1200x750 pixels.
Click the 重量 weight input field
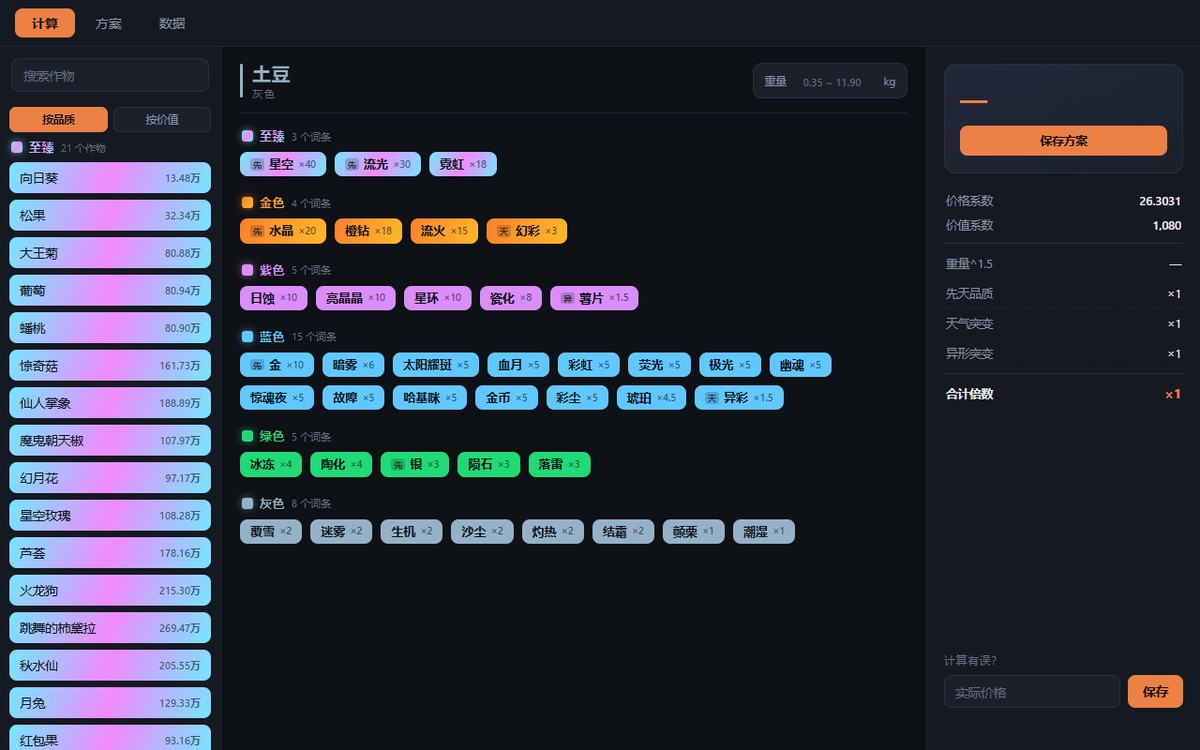pyautogui.click(x=830, y=81)
